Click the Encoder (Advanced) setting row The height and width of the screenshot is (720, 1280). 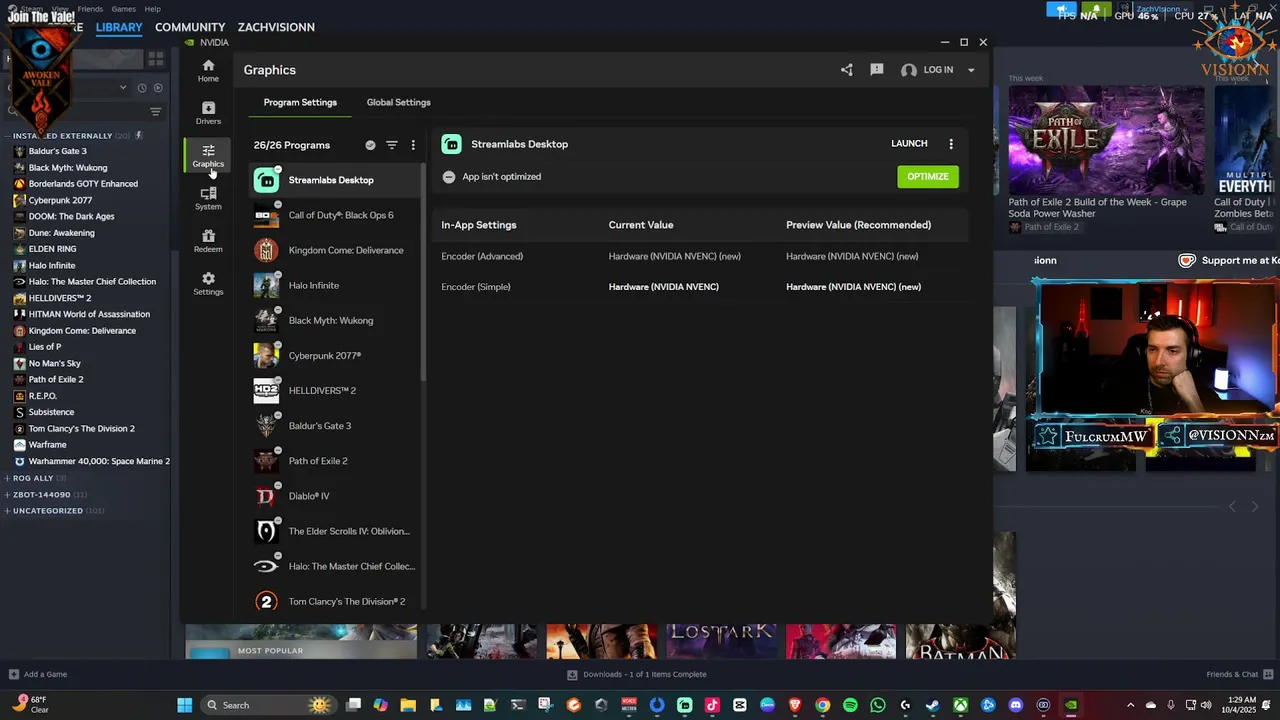(x=700, y=256)
